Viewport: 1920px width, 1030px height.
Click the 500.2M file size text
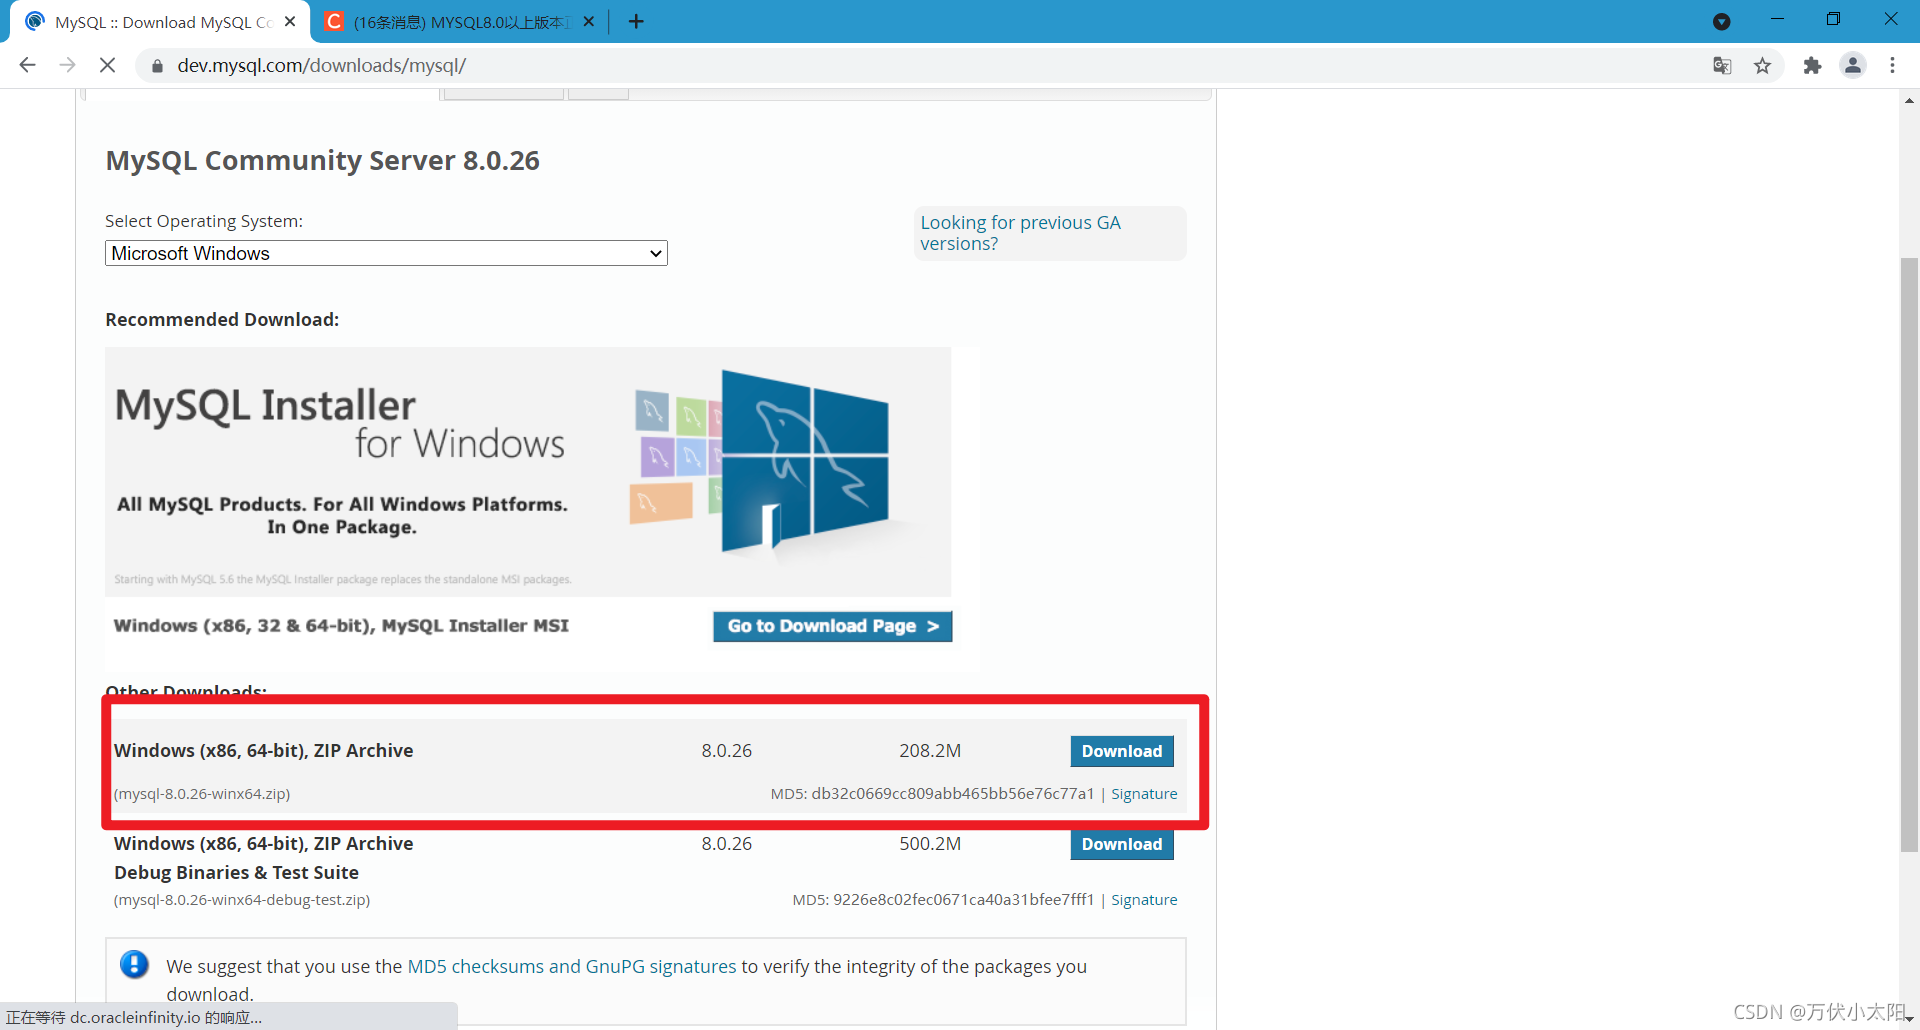[x=930, y=844]
